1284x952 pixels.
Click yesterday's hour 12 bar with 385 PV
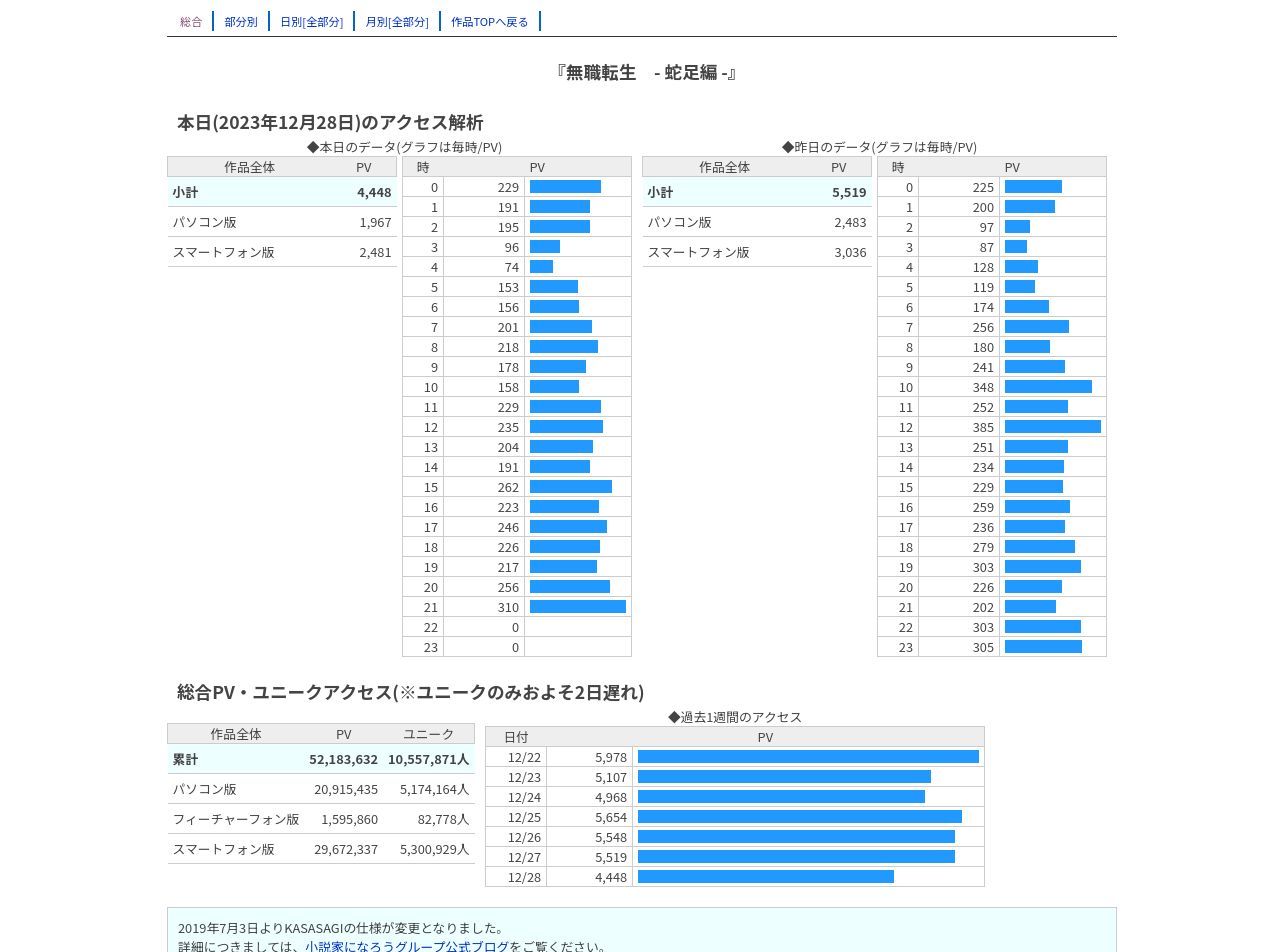coord(1053,427)
